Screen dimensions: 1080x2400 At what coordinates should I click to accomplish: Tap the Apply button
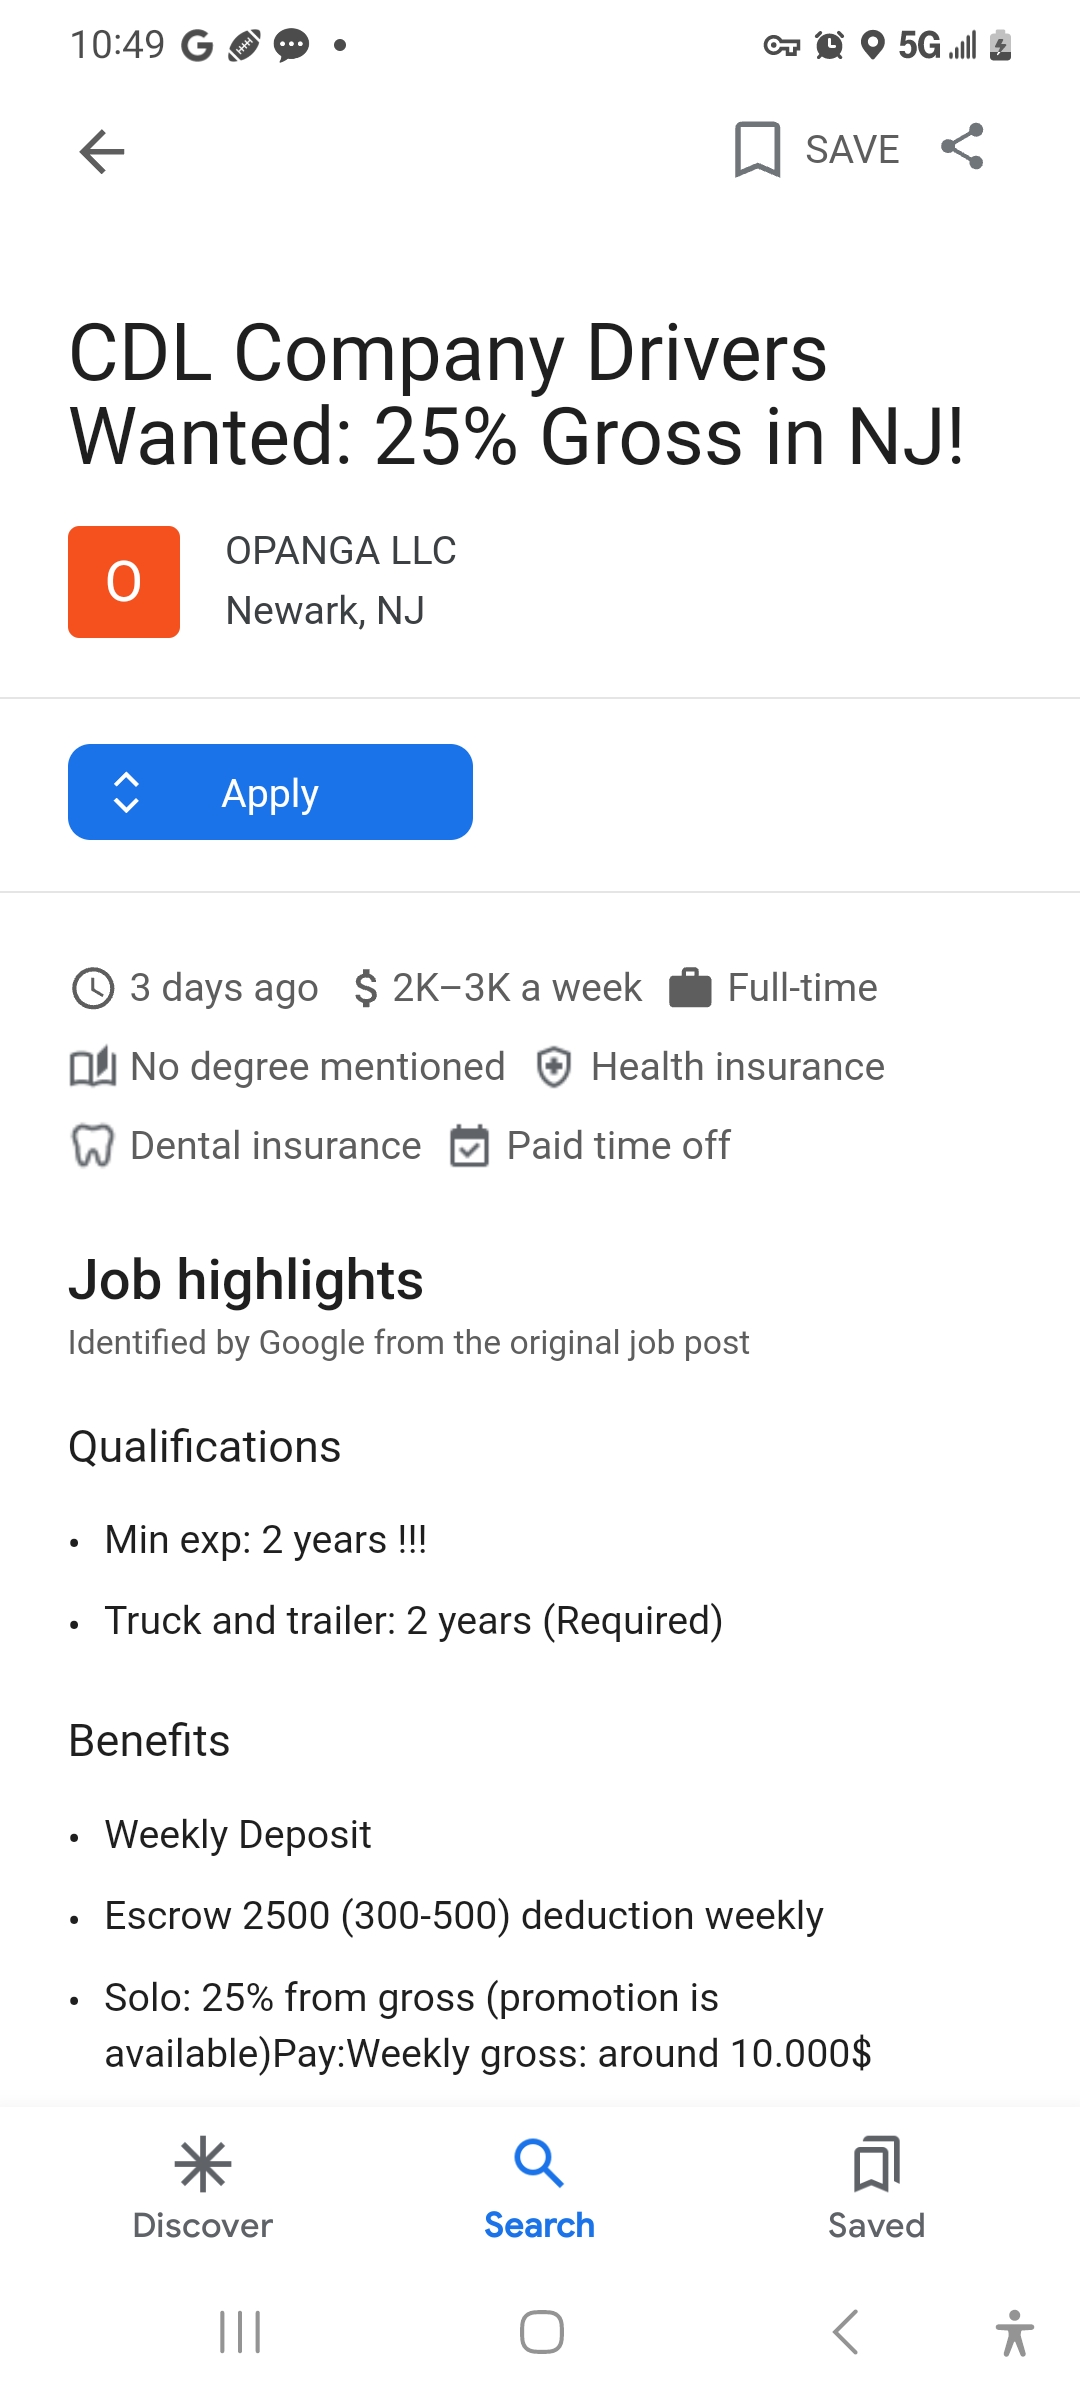click(x=270, y=792)
